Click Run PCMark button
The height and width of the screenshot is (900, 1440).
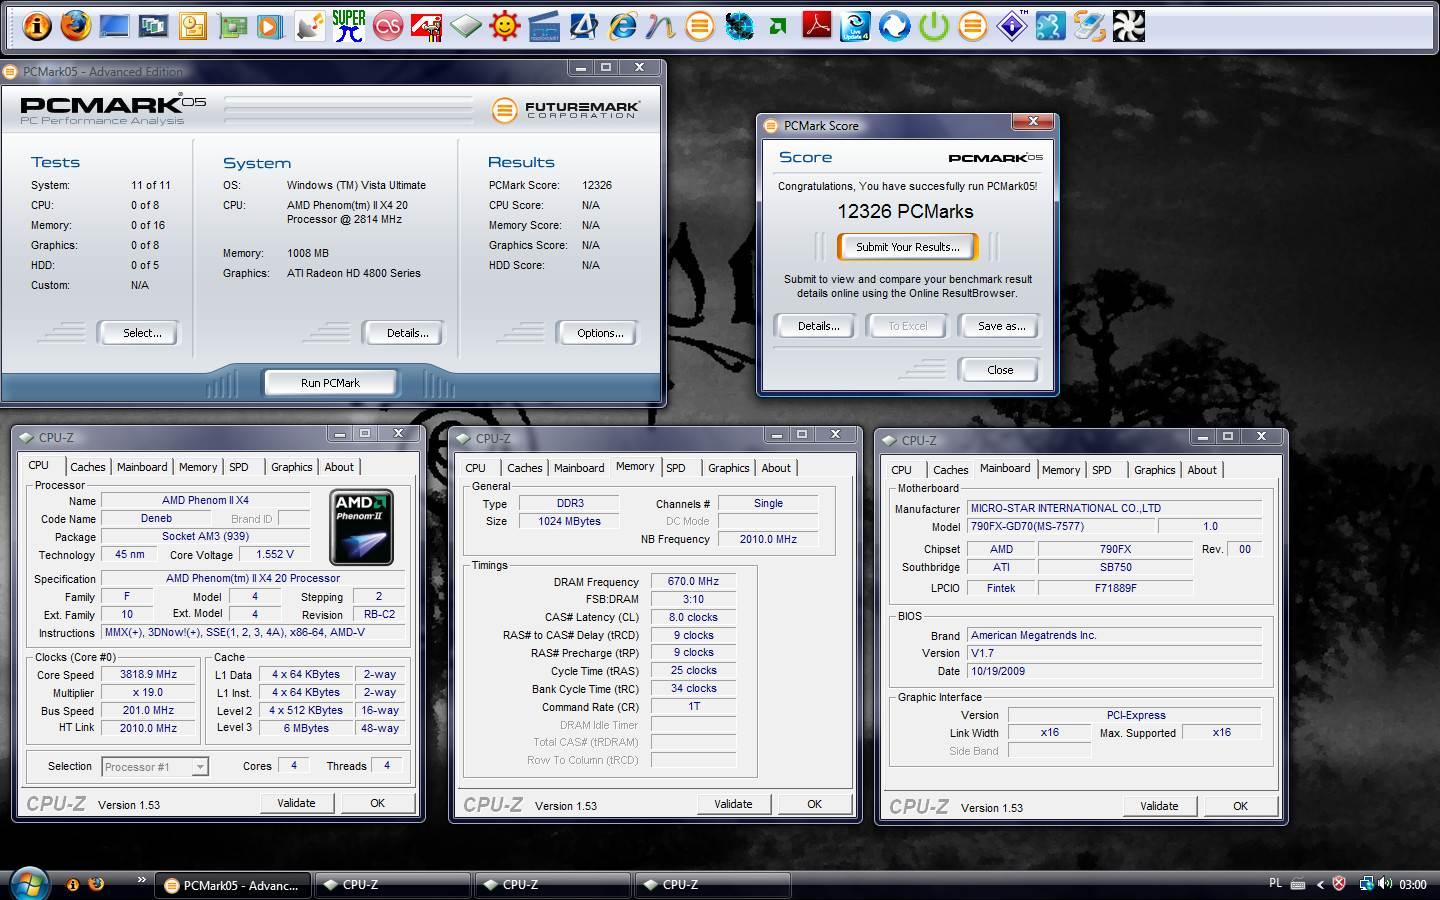click(x=330, y=383)
